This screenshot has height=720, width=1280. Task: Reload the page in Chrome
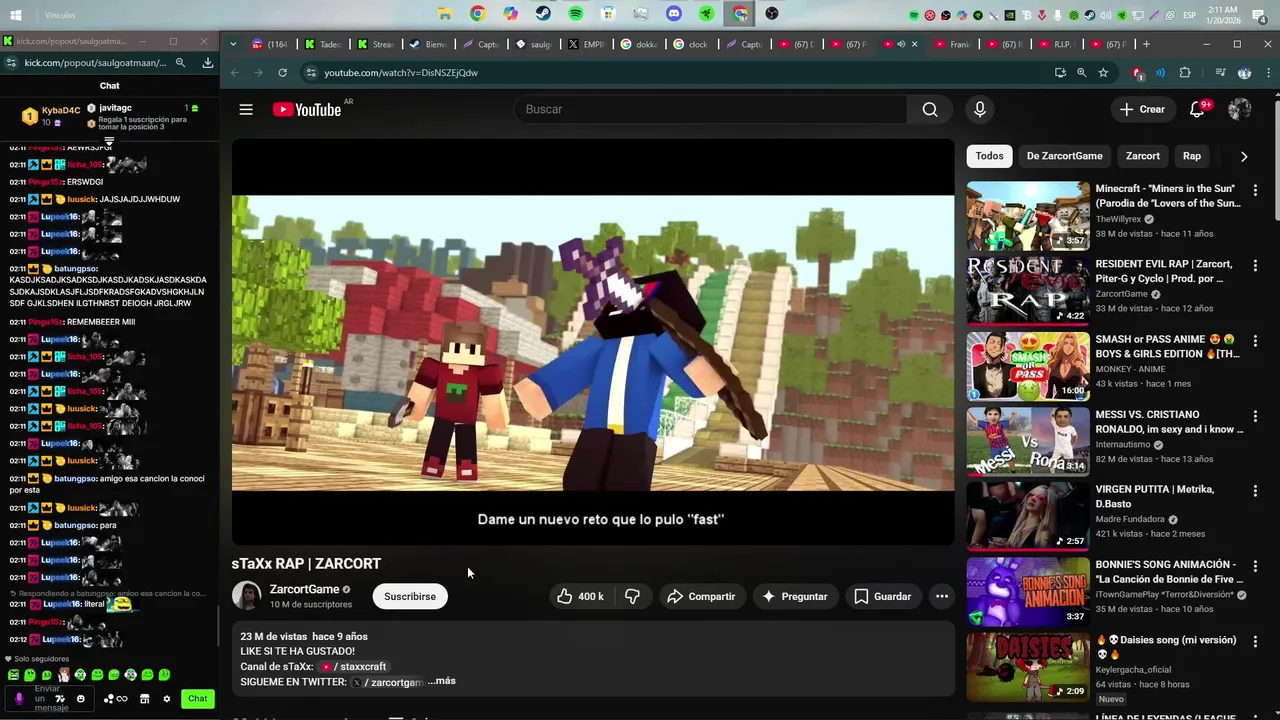(283, 73)
